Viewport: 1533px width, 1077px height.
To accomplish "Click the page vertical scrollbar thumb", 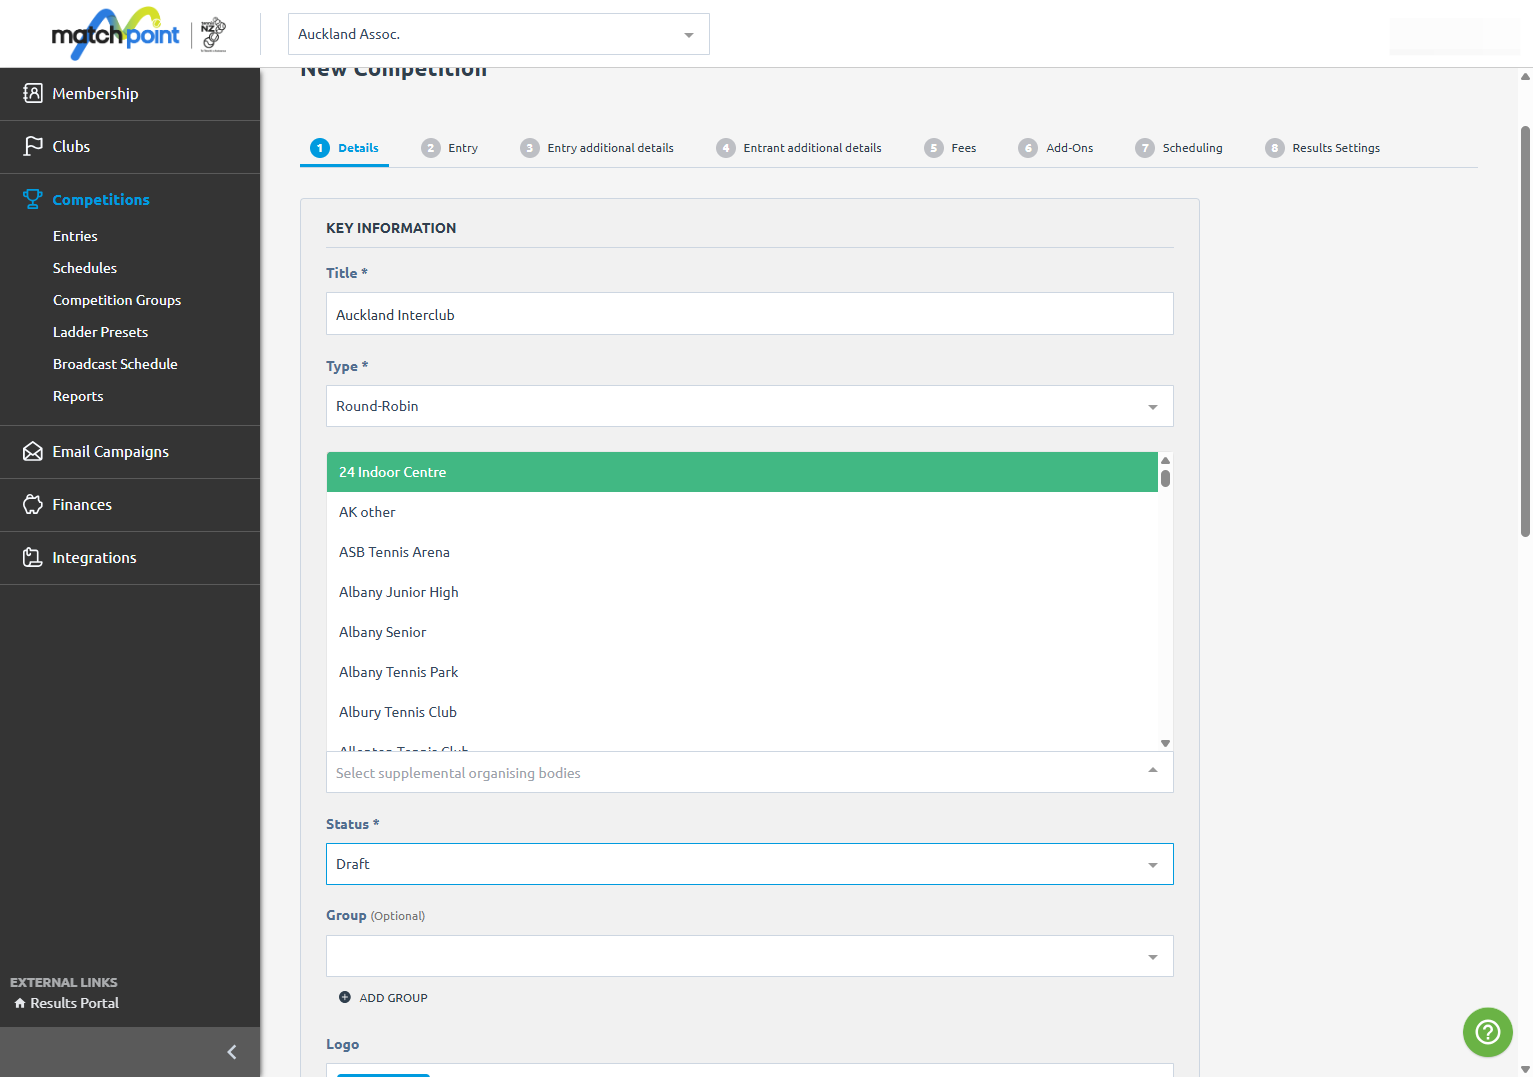I will [1525, 331].
